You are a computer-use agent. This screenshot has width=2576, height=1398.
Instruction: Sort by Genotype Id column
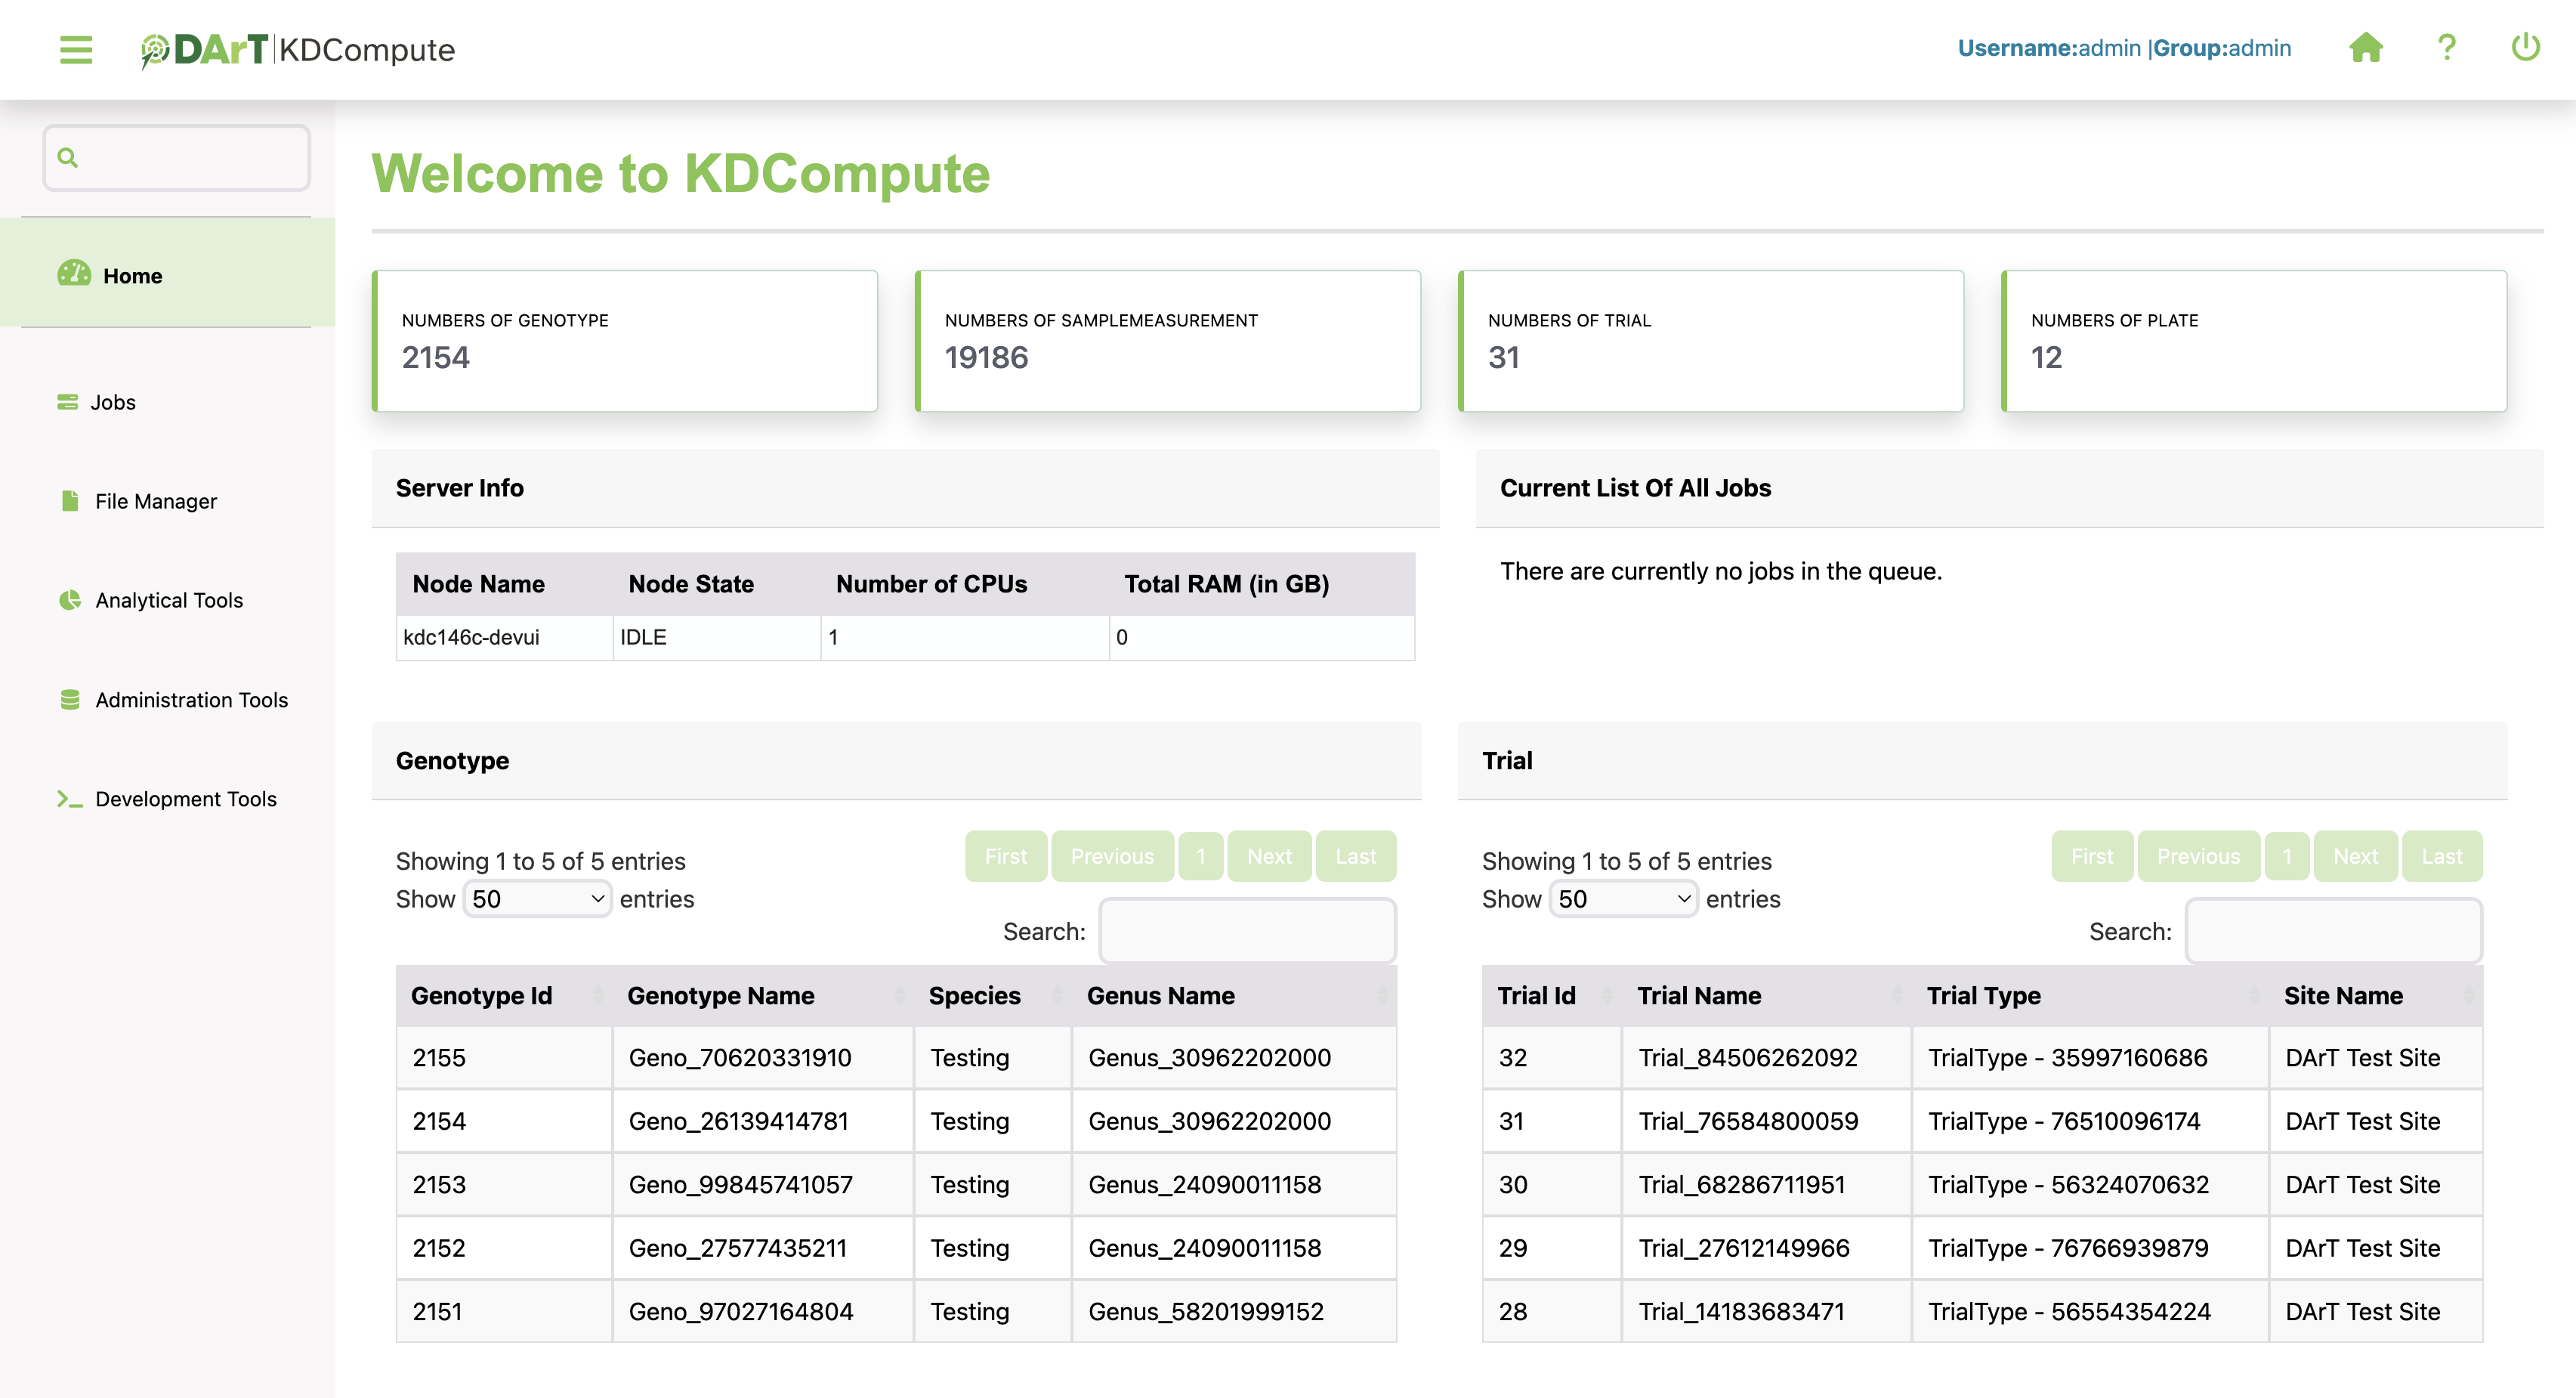[482, 996]
